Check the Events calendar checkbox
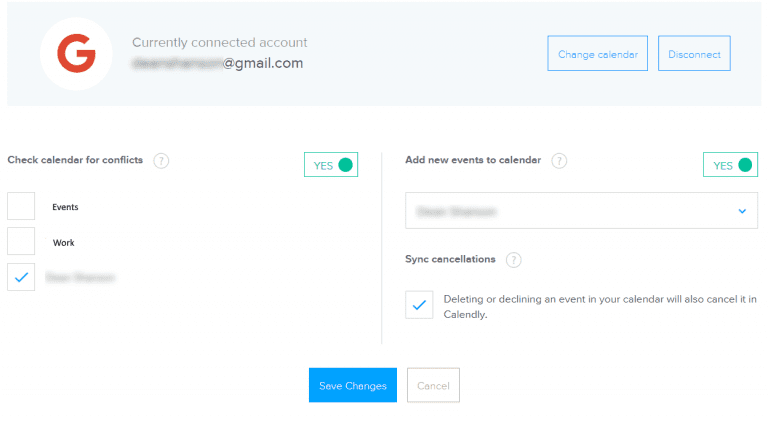 point(21,206)
